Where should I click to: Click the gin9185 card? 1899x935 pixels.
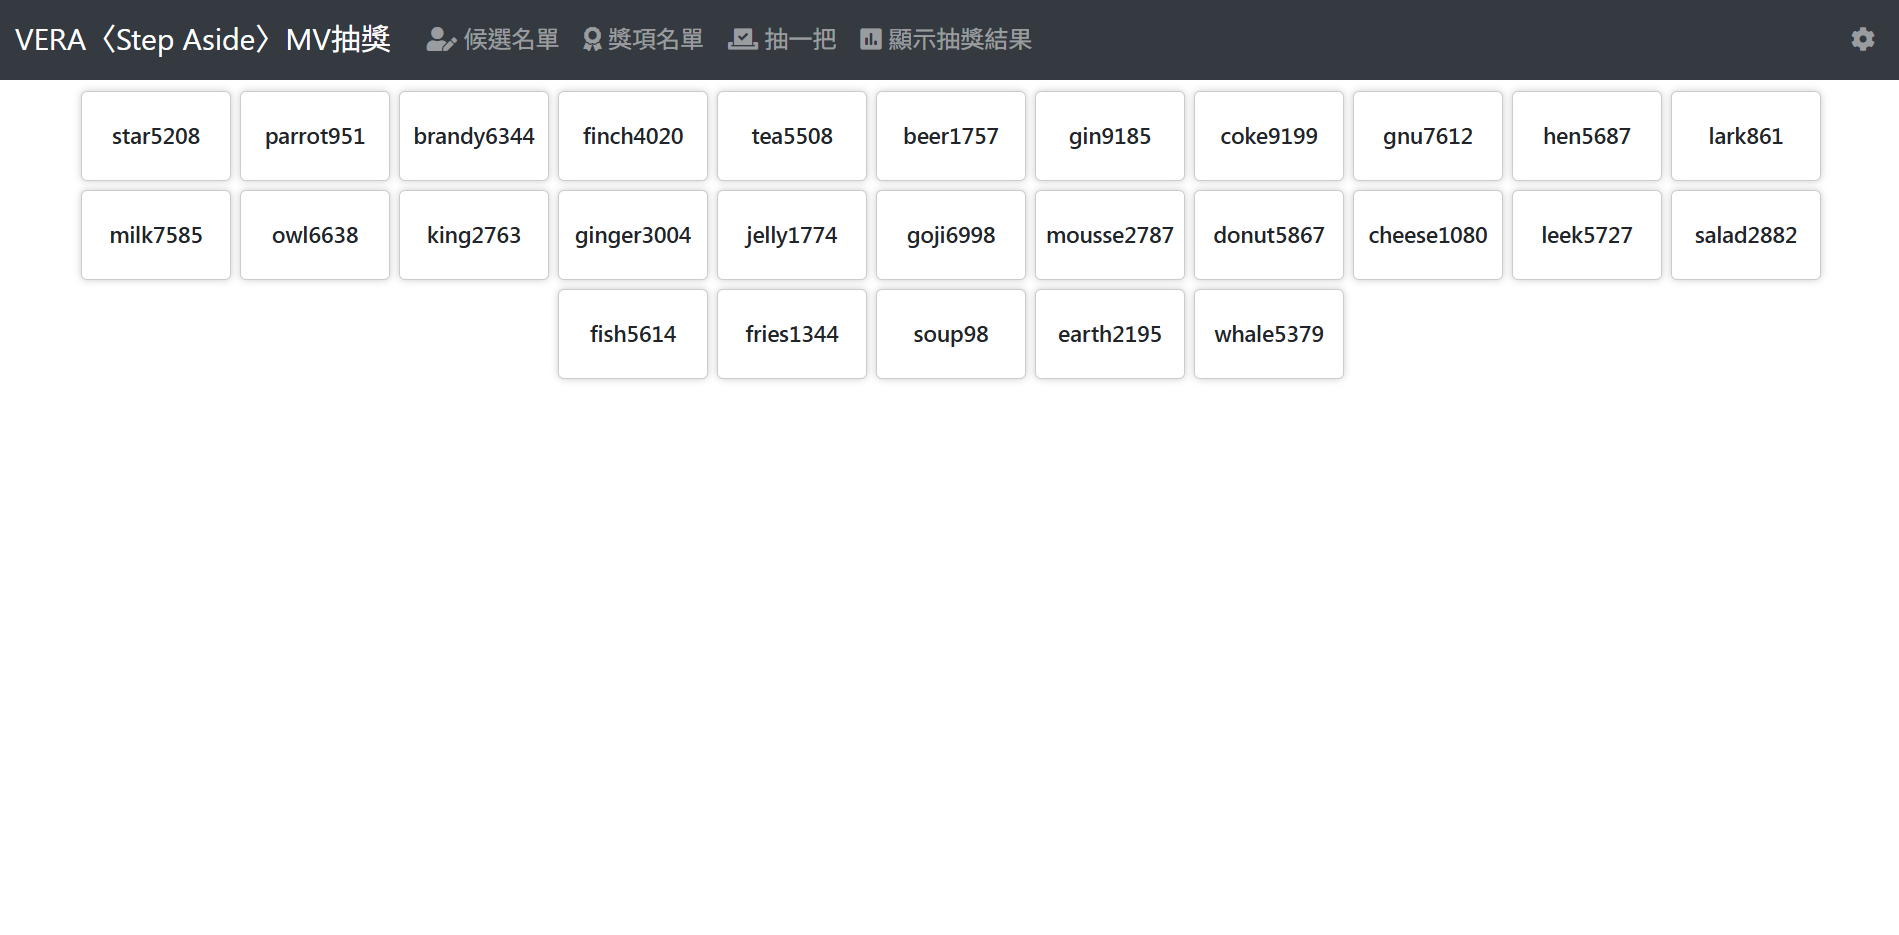(1110, 136)
